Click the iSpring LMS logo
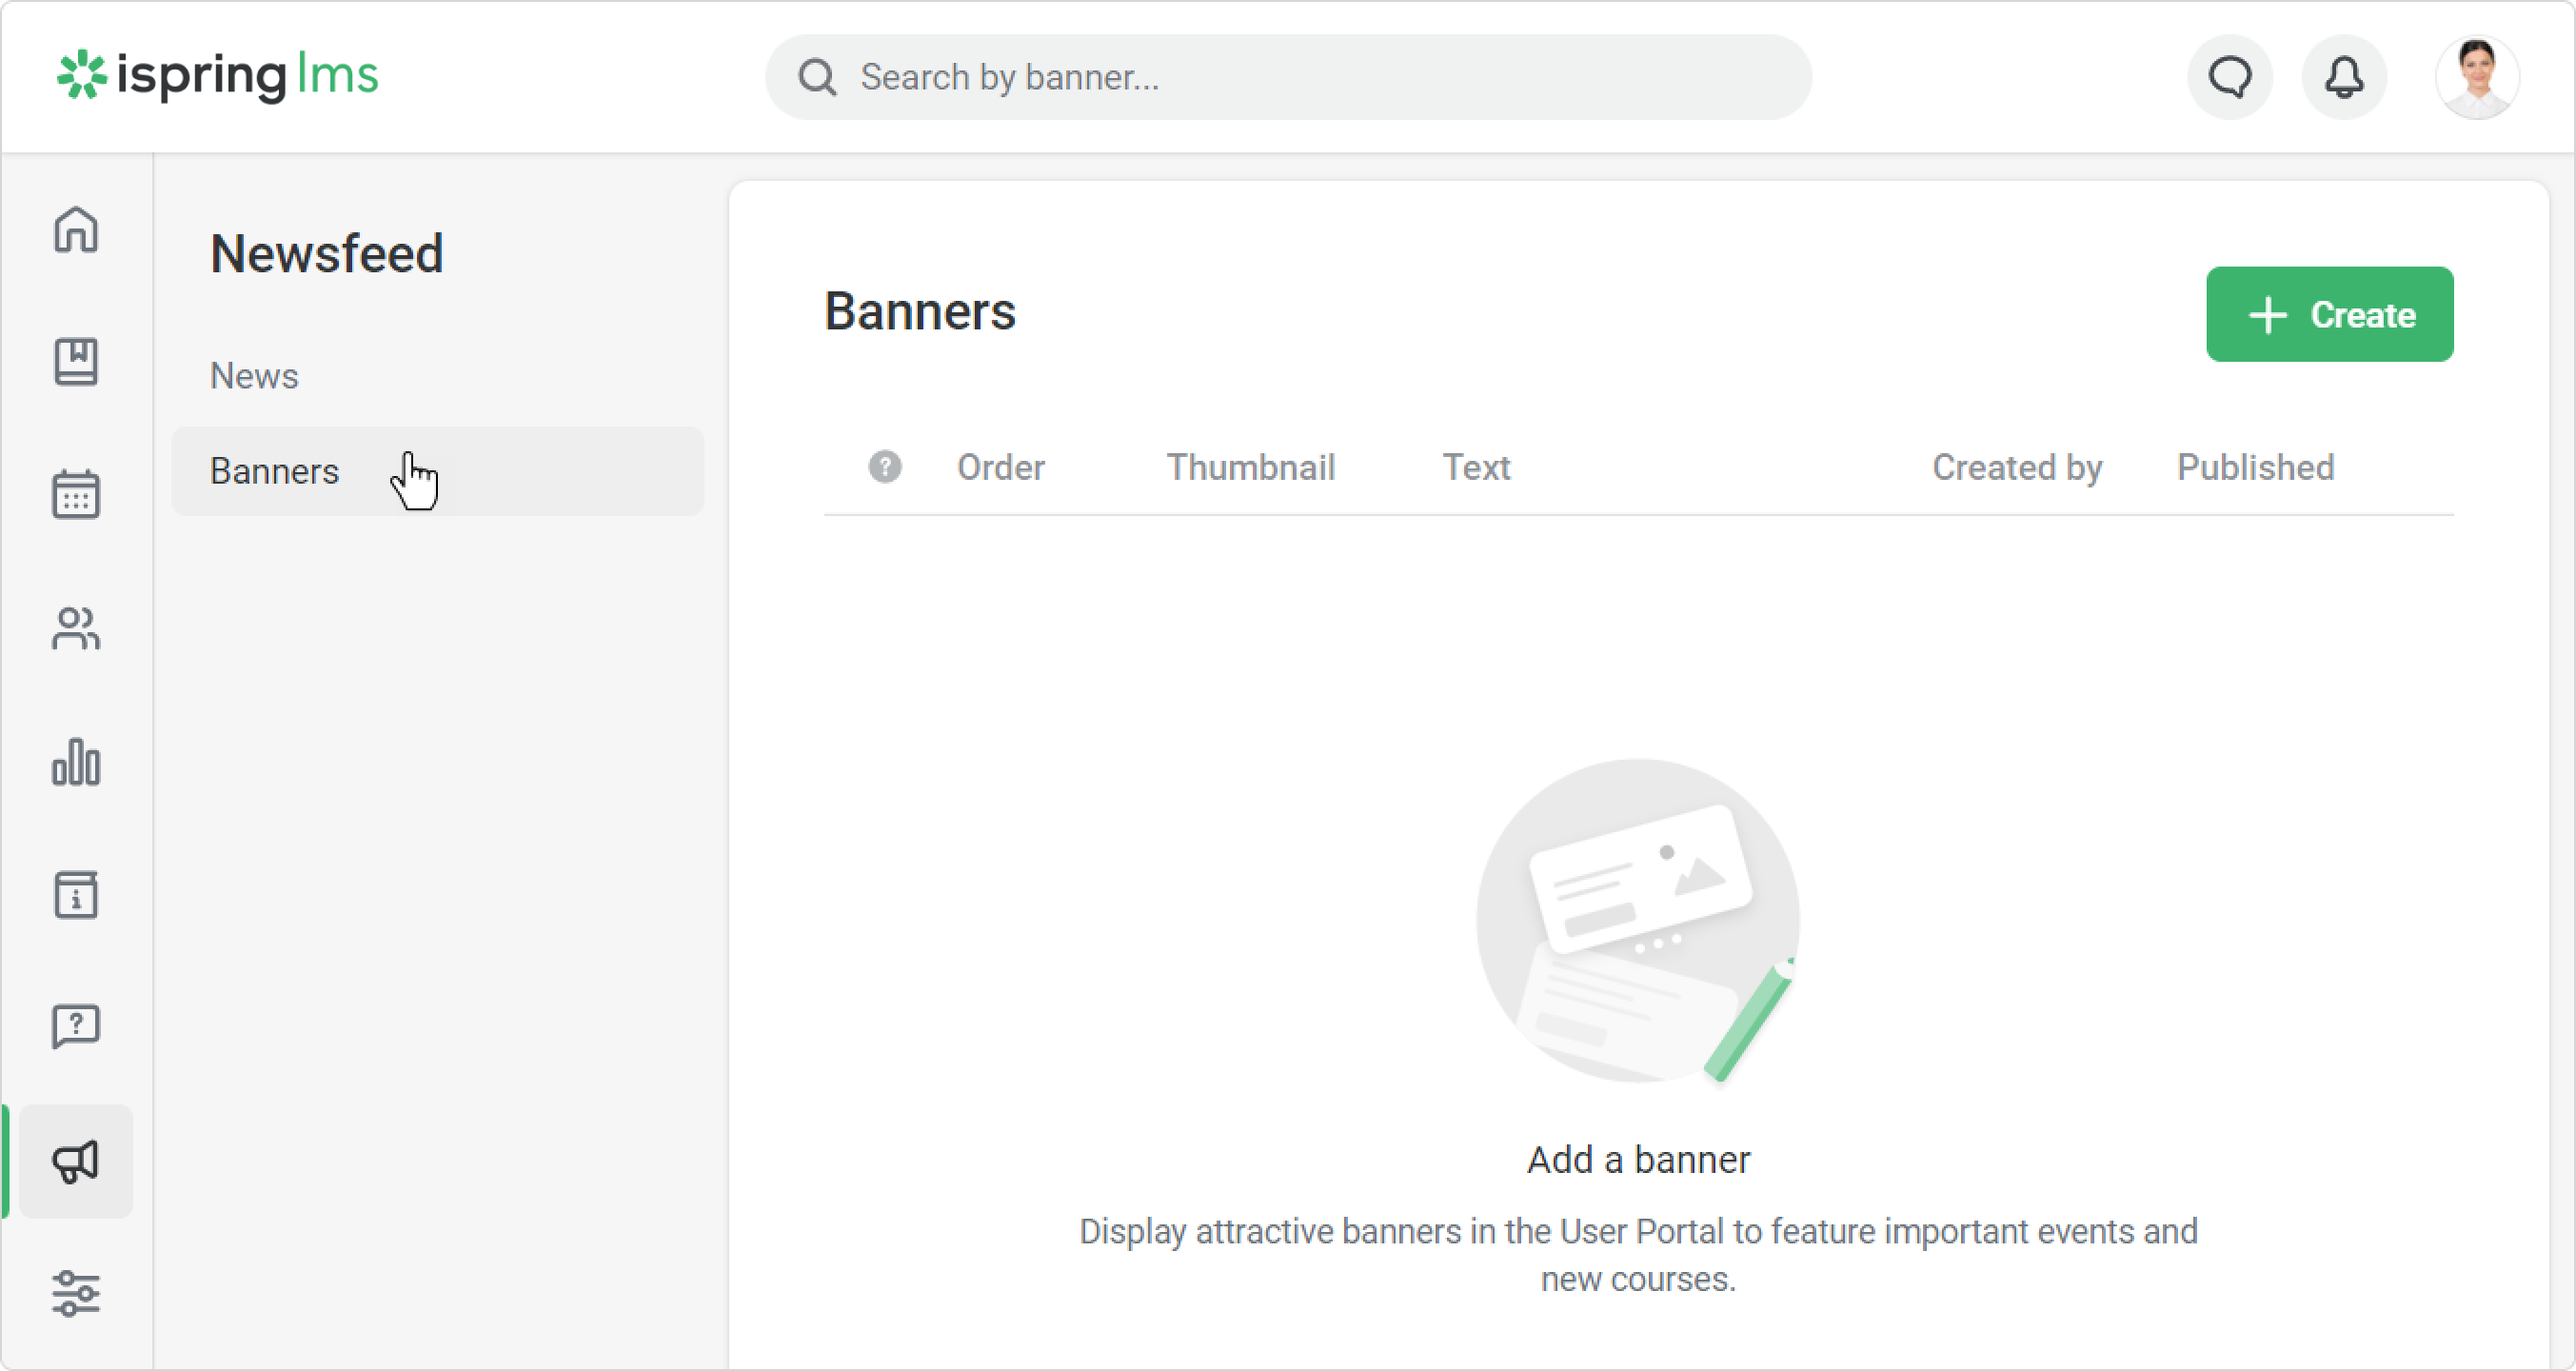Viewport: 2576px width, 1371px height. tap(218, 76)
